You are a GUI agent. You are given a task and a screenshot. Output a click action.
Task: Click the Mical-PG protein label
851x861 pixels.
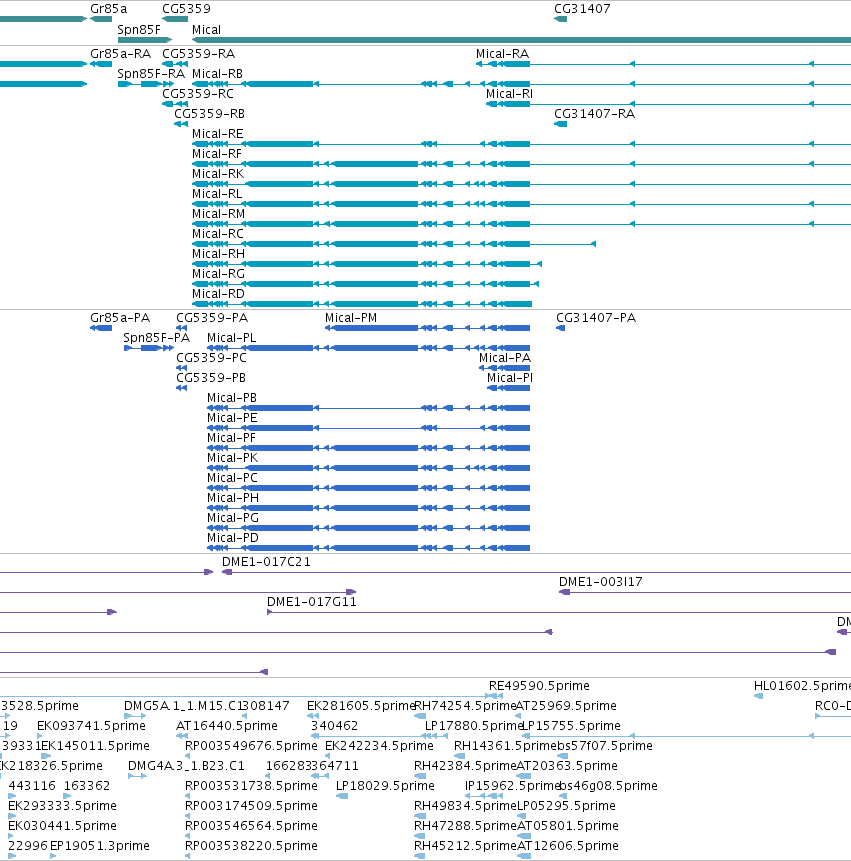point(233,518)
